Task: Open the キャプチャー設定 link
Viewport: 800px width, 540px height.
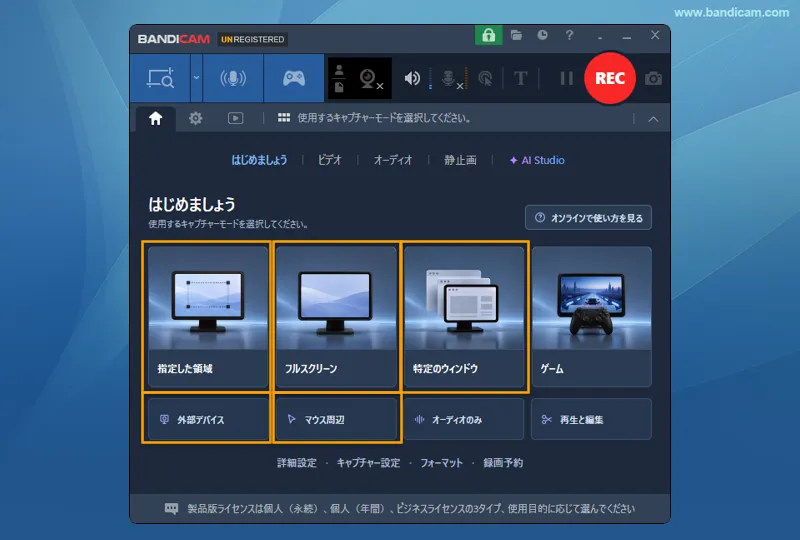Action: coord(368,463)
